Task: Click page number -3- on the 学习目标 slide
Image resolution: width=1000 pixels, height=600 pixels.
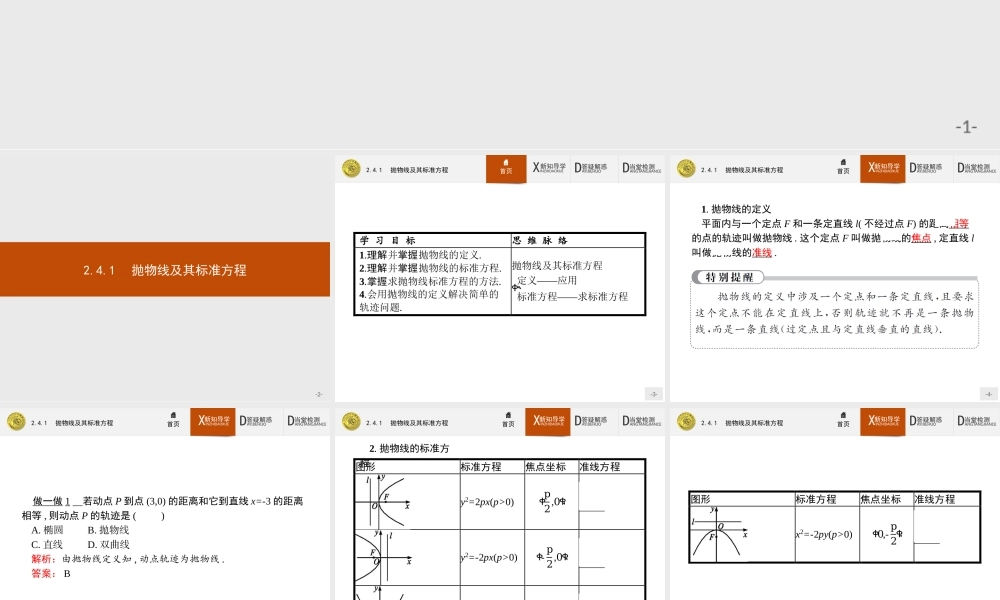Action: [x=654, y=394]
